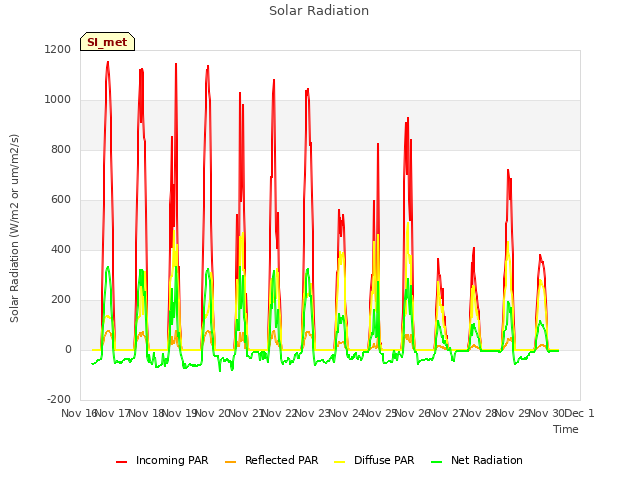Select the Net Radiation legend label
Image resolution: width=640 pixels, height=480 pixels.
(487, 460)
